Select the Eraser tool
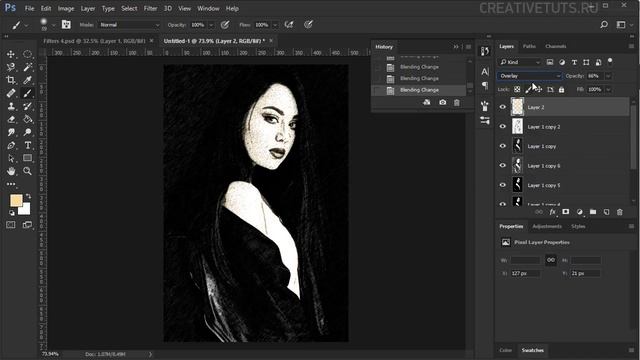 (x=11, y=119)
